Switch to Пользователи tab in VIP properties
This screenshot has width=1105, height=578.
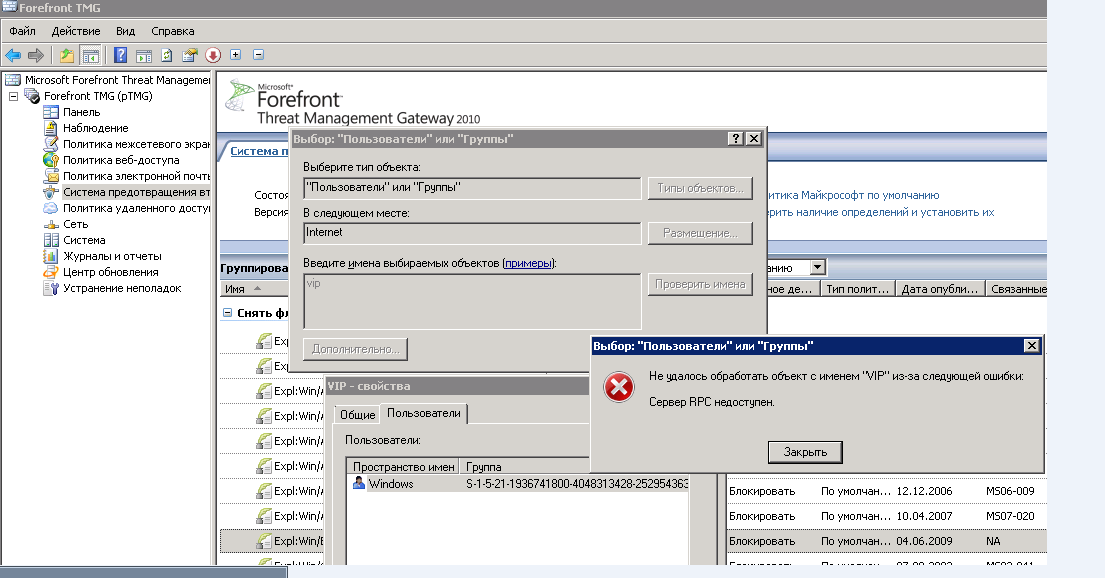pos(424,413)
